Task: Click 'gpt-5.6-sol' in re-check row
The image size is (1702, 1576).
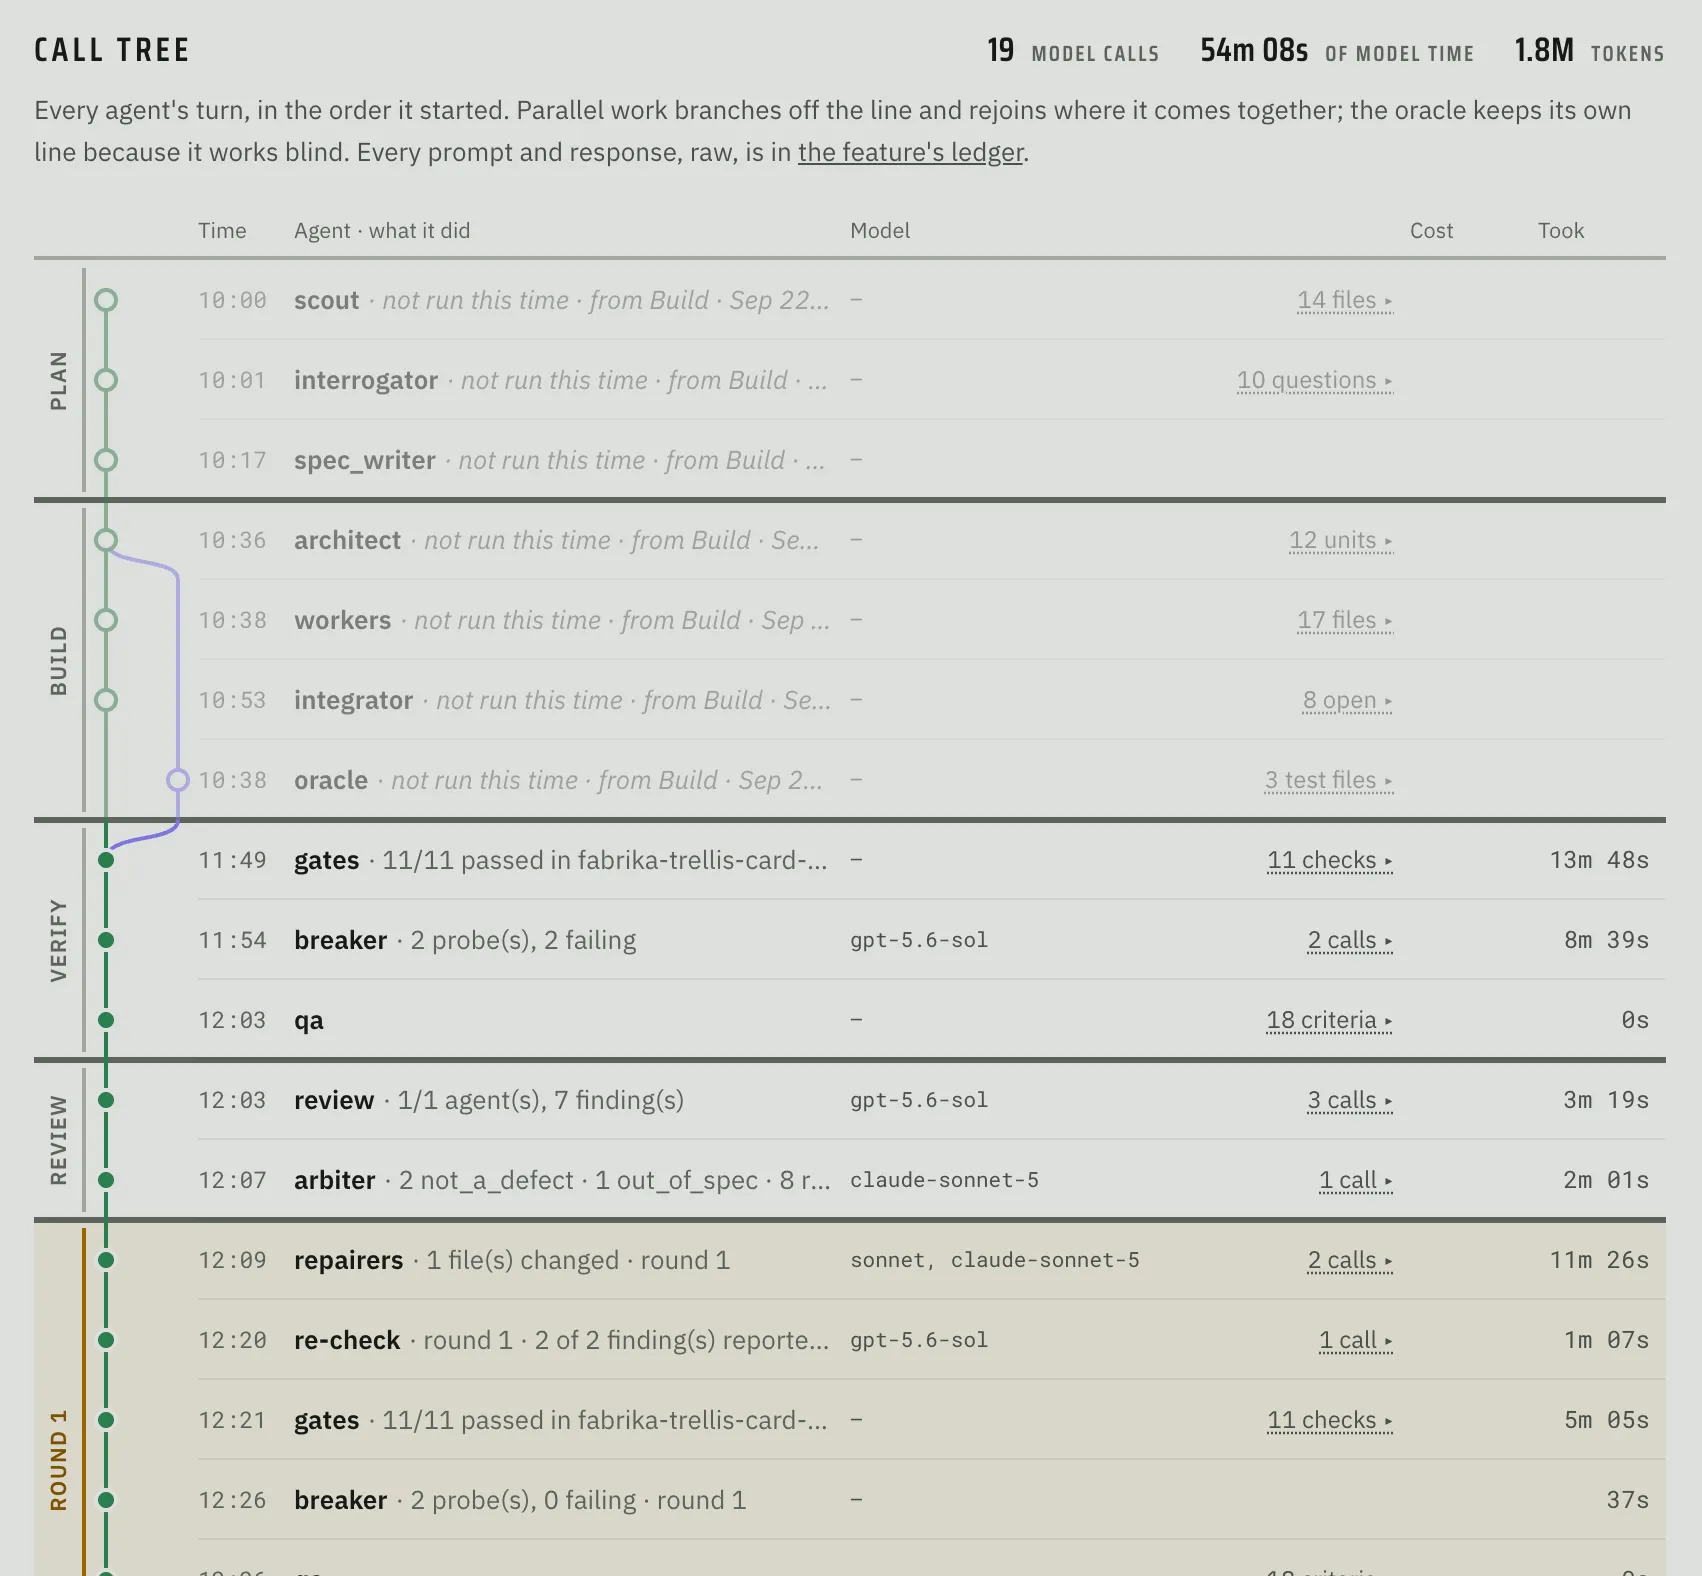Action: (919, 1340)
